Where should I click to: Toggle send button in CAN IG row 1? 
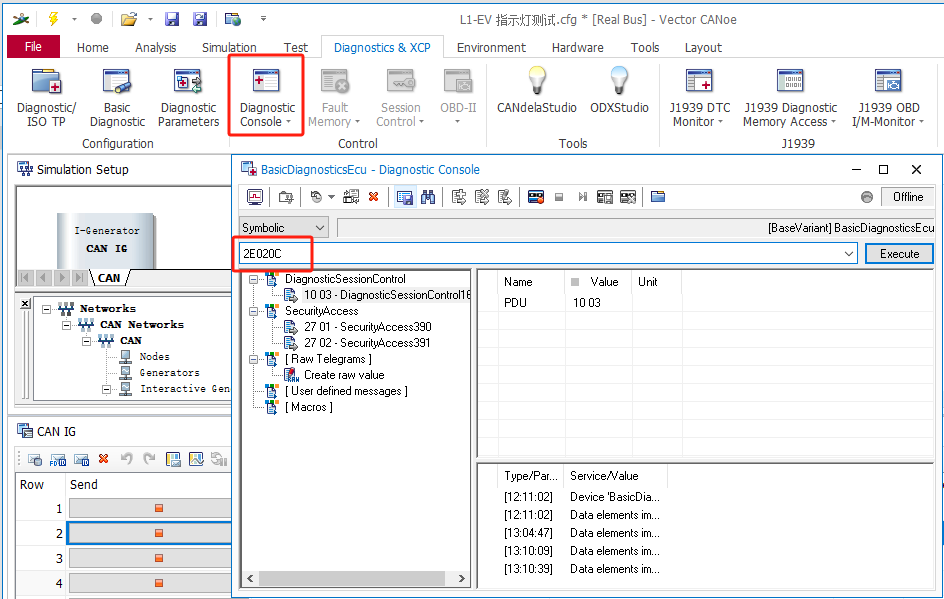tap(150, 508)
